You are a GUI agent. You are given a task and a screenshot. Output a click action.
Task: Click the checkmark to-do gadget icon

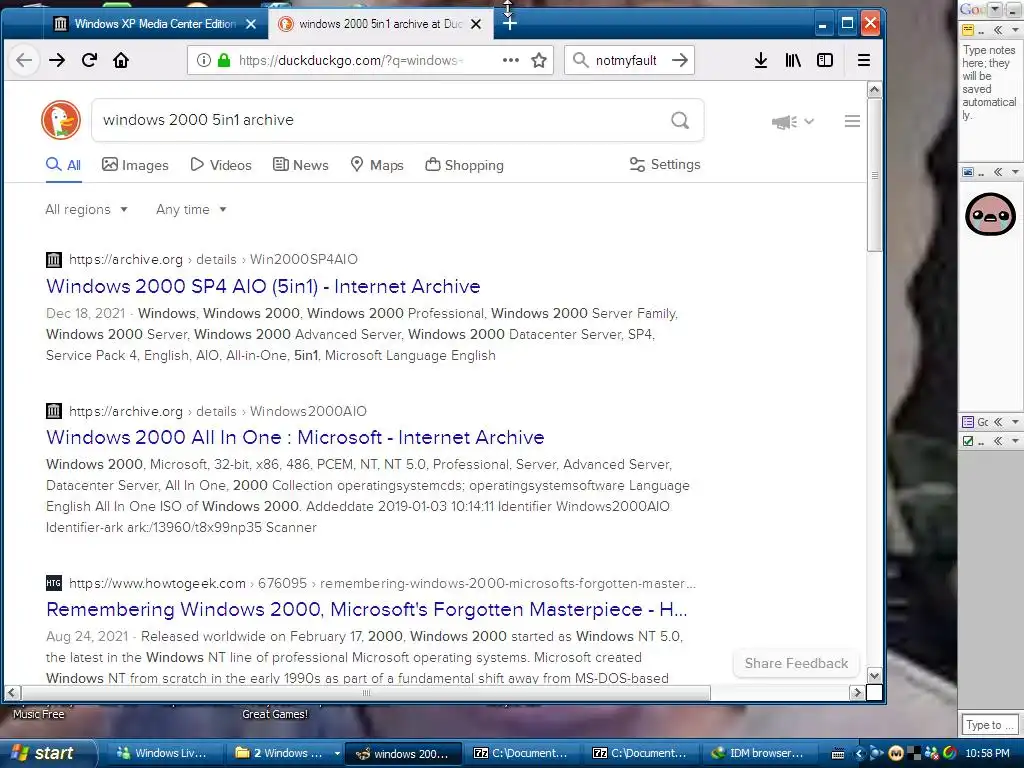[x=968, y=441]
